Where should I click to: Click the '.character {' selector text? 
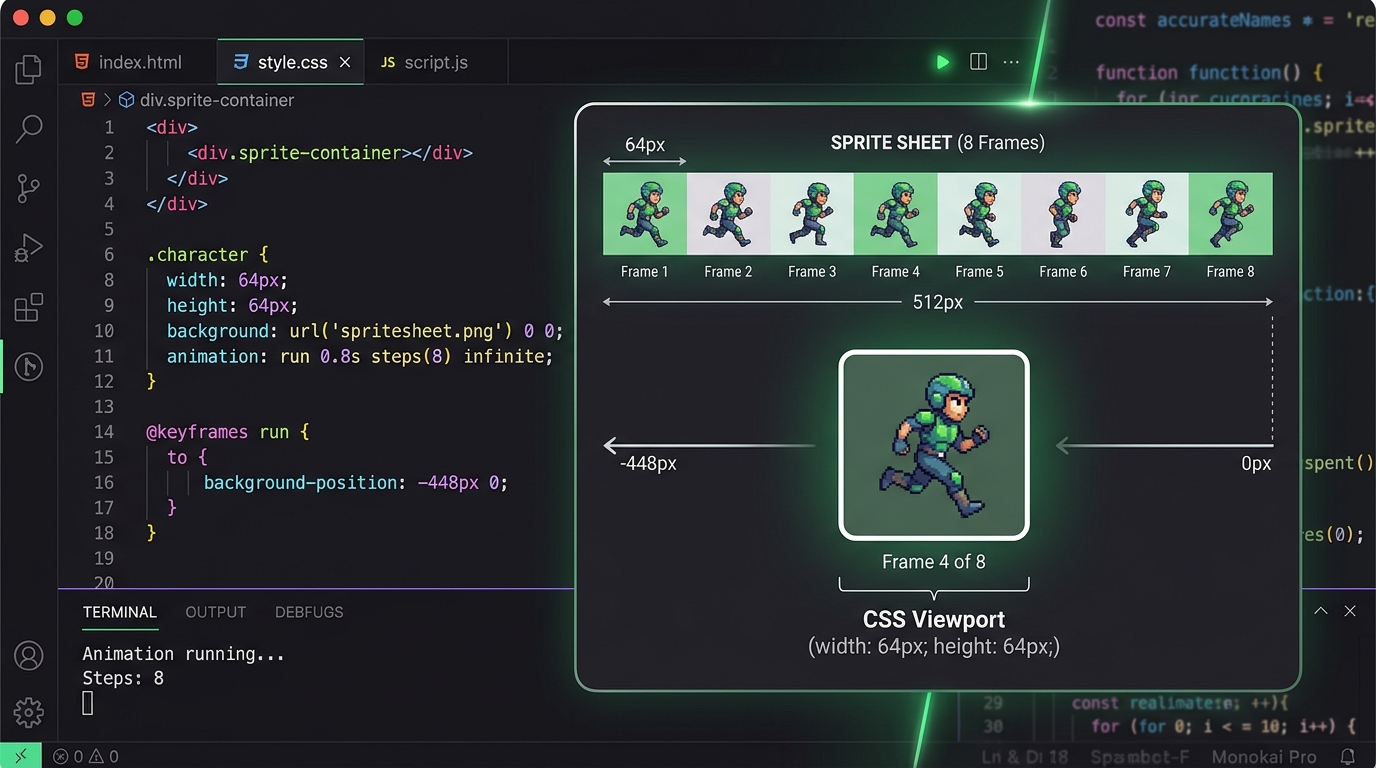tap(207, 255)
